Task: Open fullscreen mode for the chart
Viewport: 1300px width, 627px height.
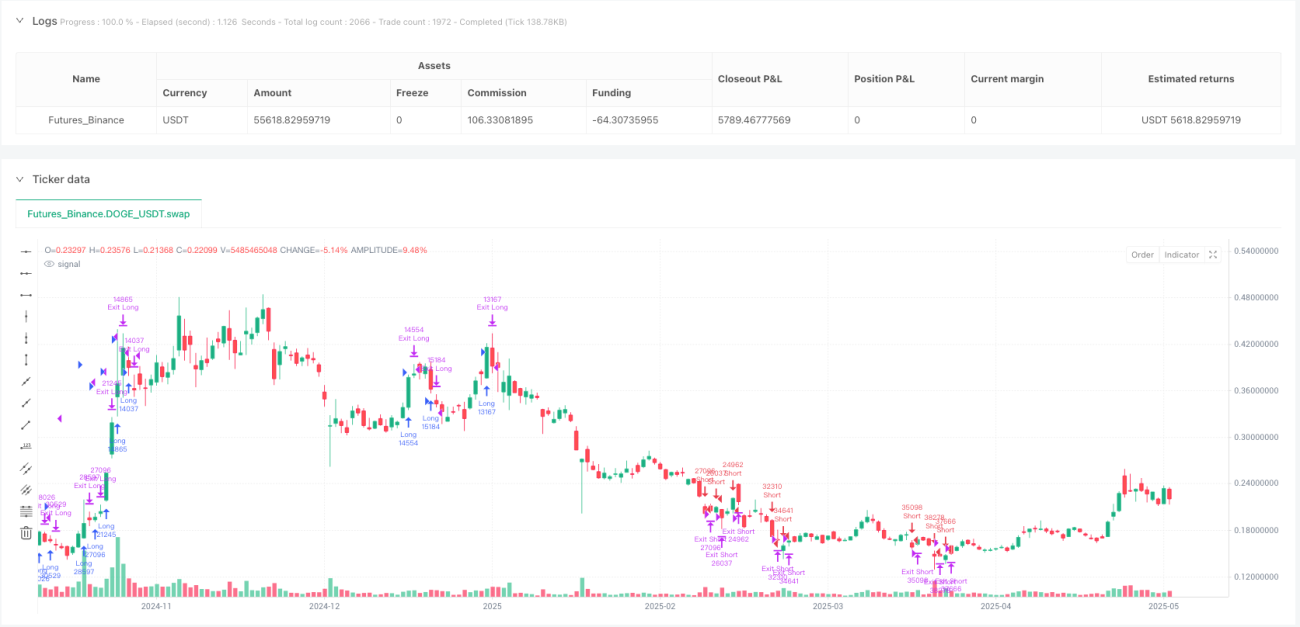Action: [x=1213, y=255]
